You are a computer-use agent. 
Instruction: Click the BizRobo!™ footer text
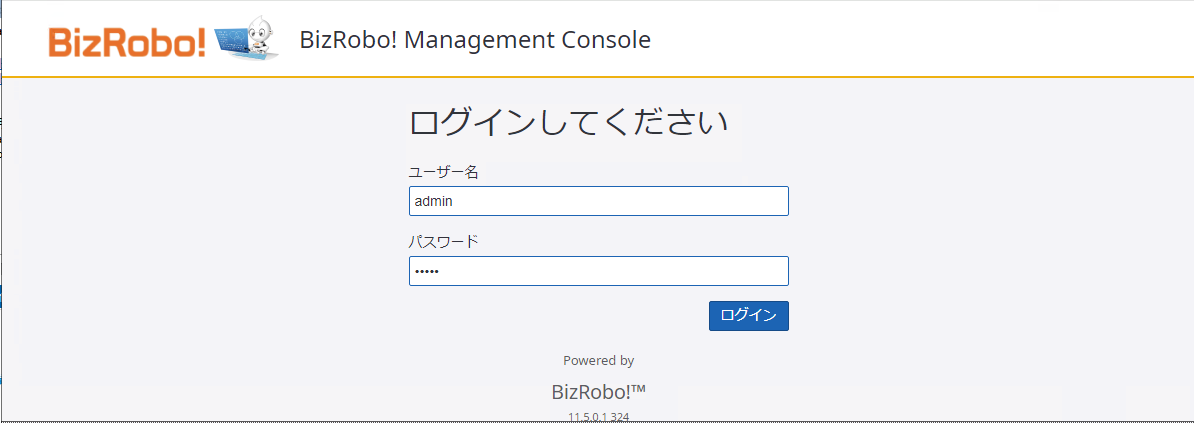coord(599,392)
